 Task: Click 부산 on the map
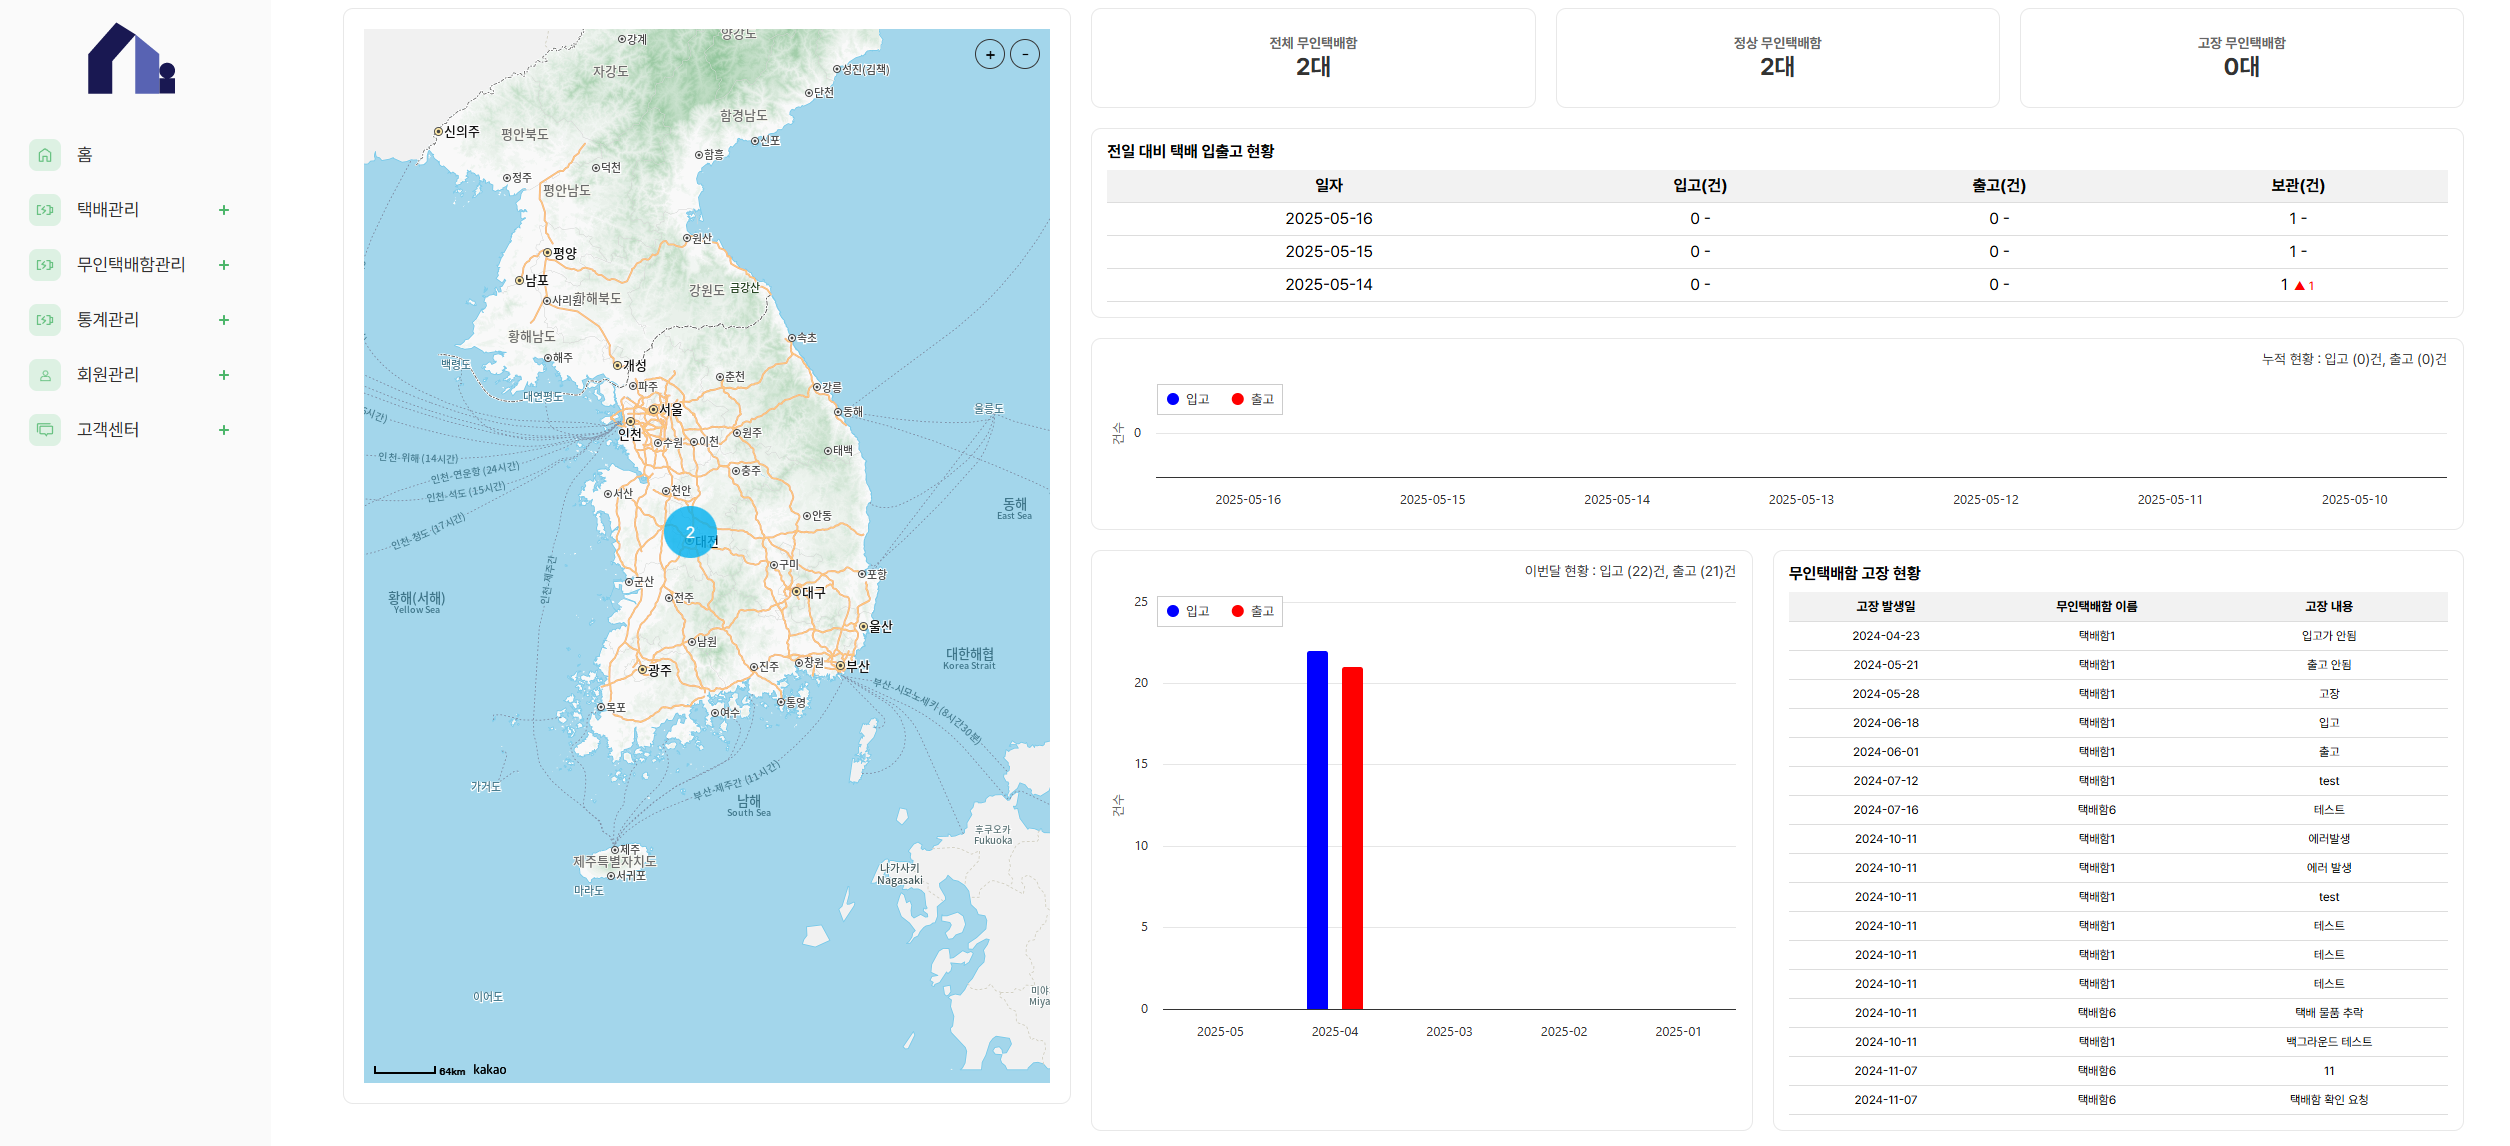click(853, 666)
